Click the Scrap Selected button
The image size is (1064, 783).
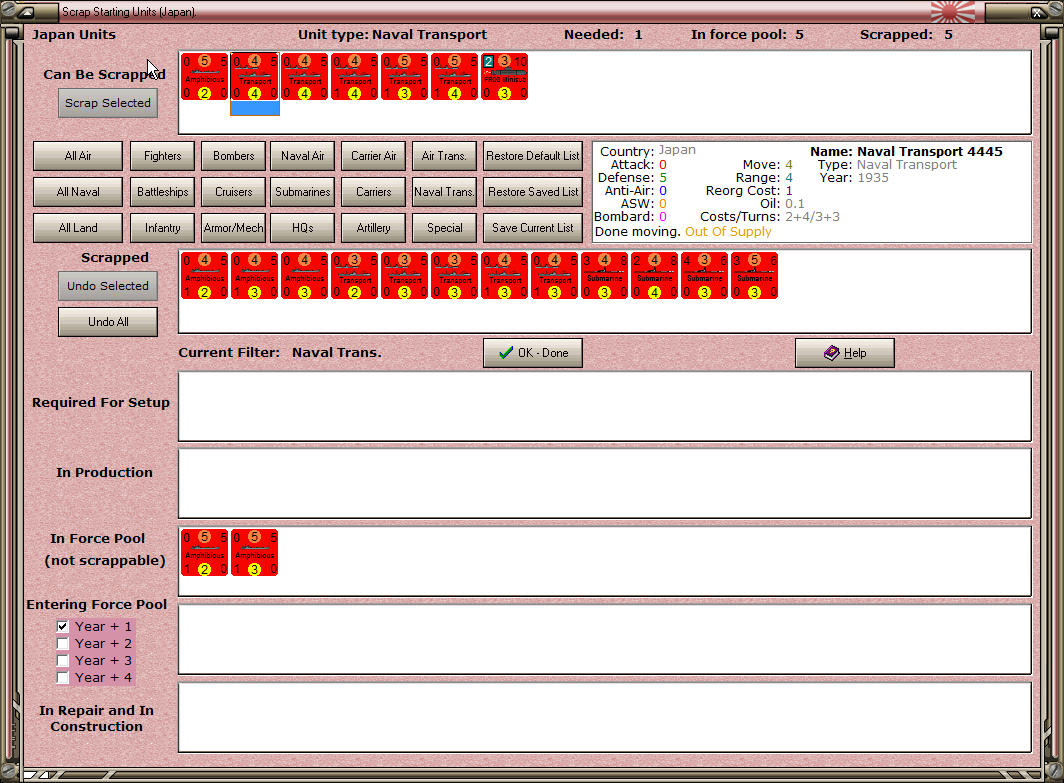tap(108, 103)
